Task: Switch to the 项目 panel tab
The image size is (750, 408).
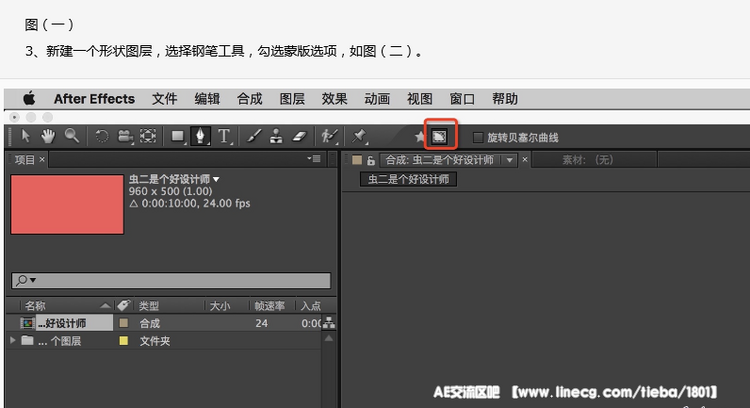Action: [24, 160]
